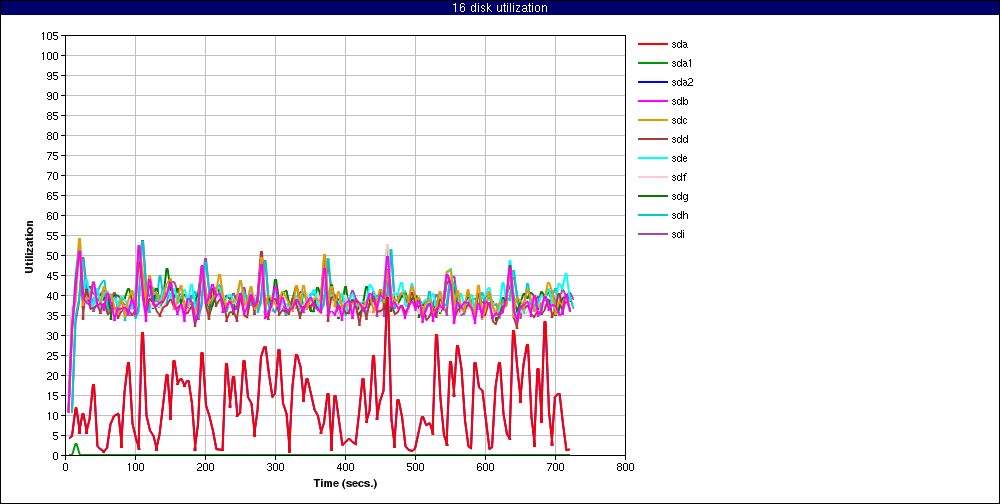Click the orange sdc legend line swatch
This screenshot has width=1000, height=504.
(x=652, y=121)
